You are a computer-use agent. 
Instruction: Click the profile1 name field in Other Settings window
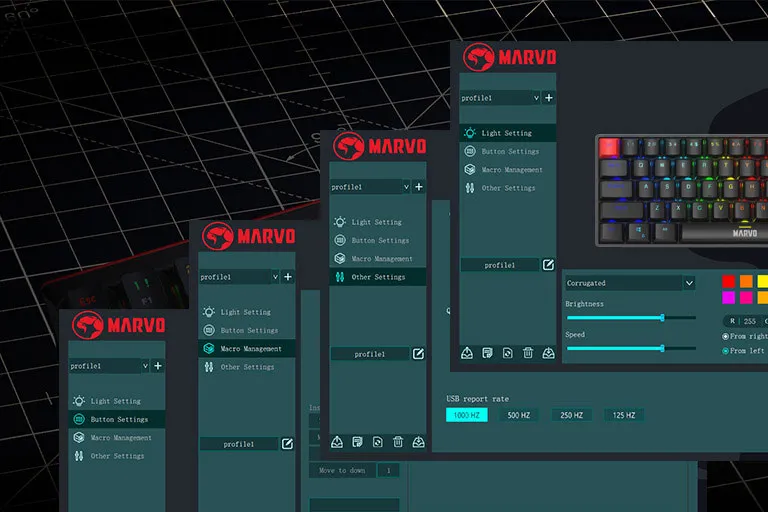pyautogui.click(x=370, y=354)
